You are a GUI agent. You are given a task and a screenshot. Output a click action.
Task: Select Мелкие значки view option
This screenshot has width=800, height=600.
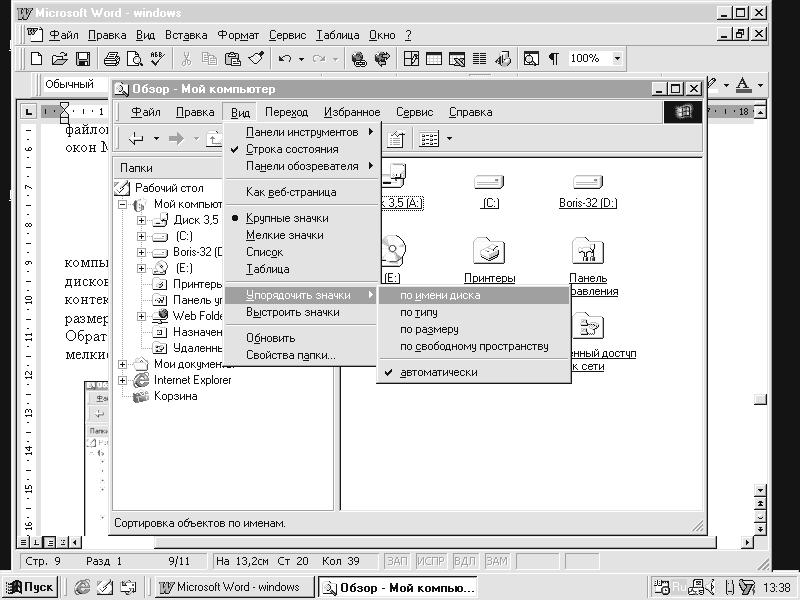click(302, 235)
